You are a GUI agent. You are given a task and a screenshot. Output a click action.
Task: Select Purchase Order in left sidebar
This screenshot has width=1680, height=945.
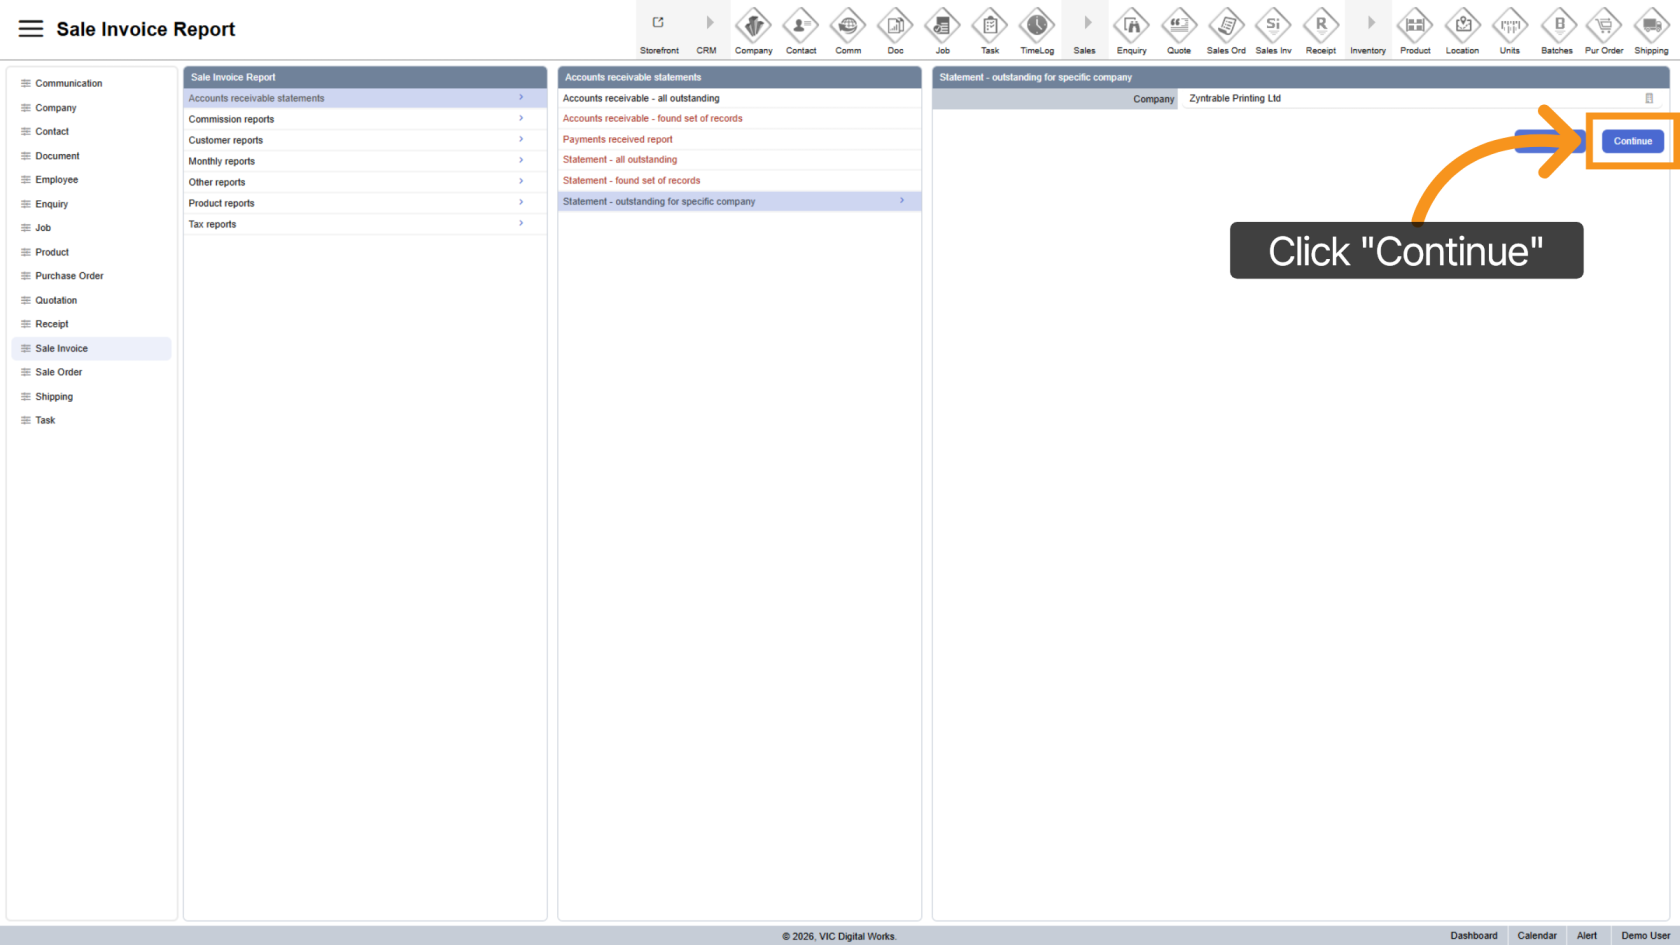click(x=69, y=276)
